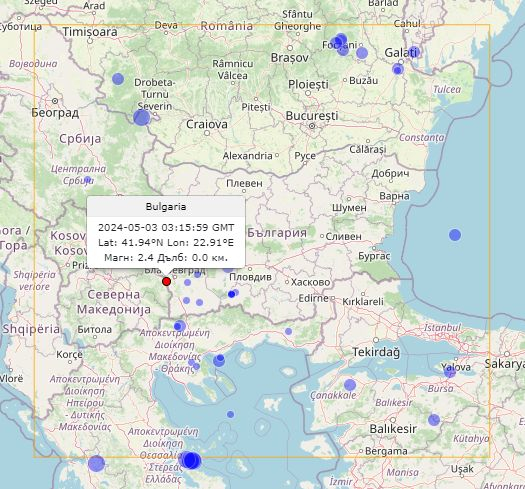Click the marker on the Greek-Bulgarian border above Αποκεντρωμένη
This screenshot has width=525, height=489.
point(179,326)
